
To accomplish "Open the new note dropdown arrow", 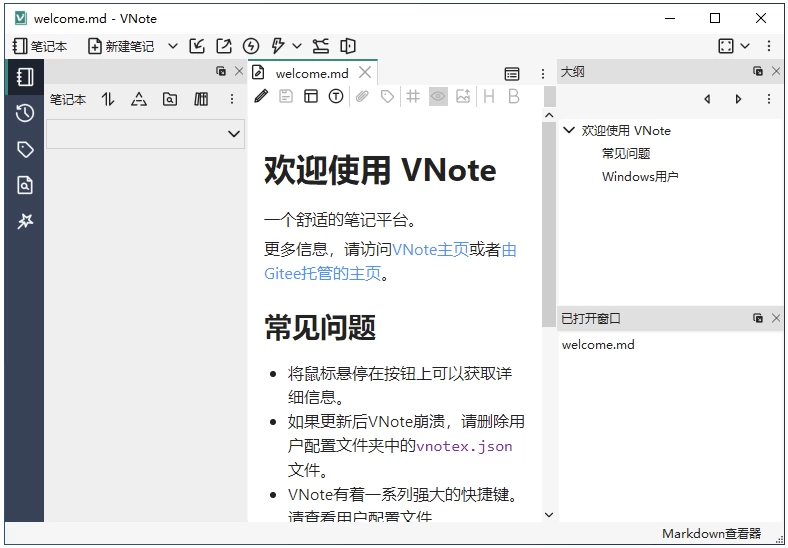I will tap(172, 46).
